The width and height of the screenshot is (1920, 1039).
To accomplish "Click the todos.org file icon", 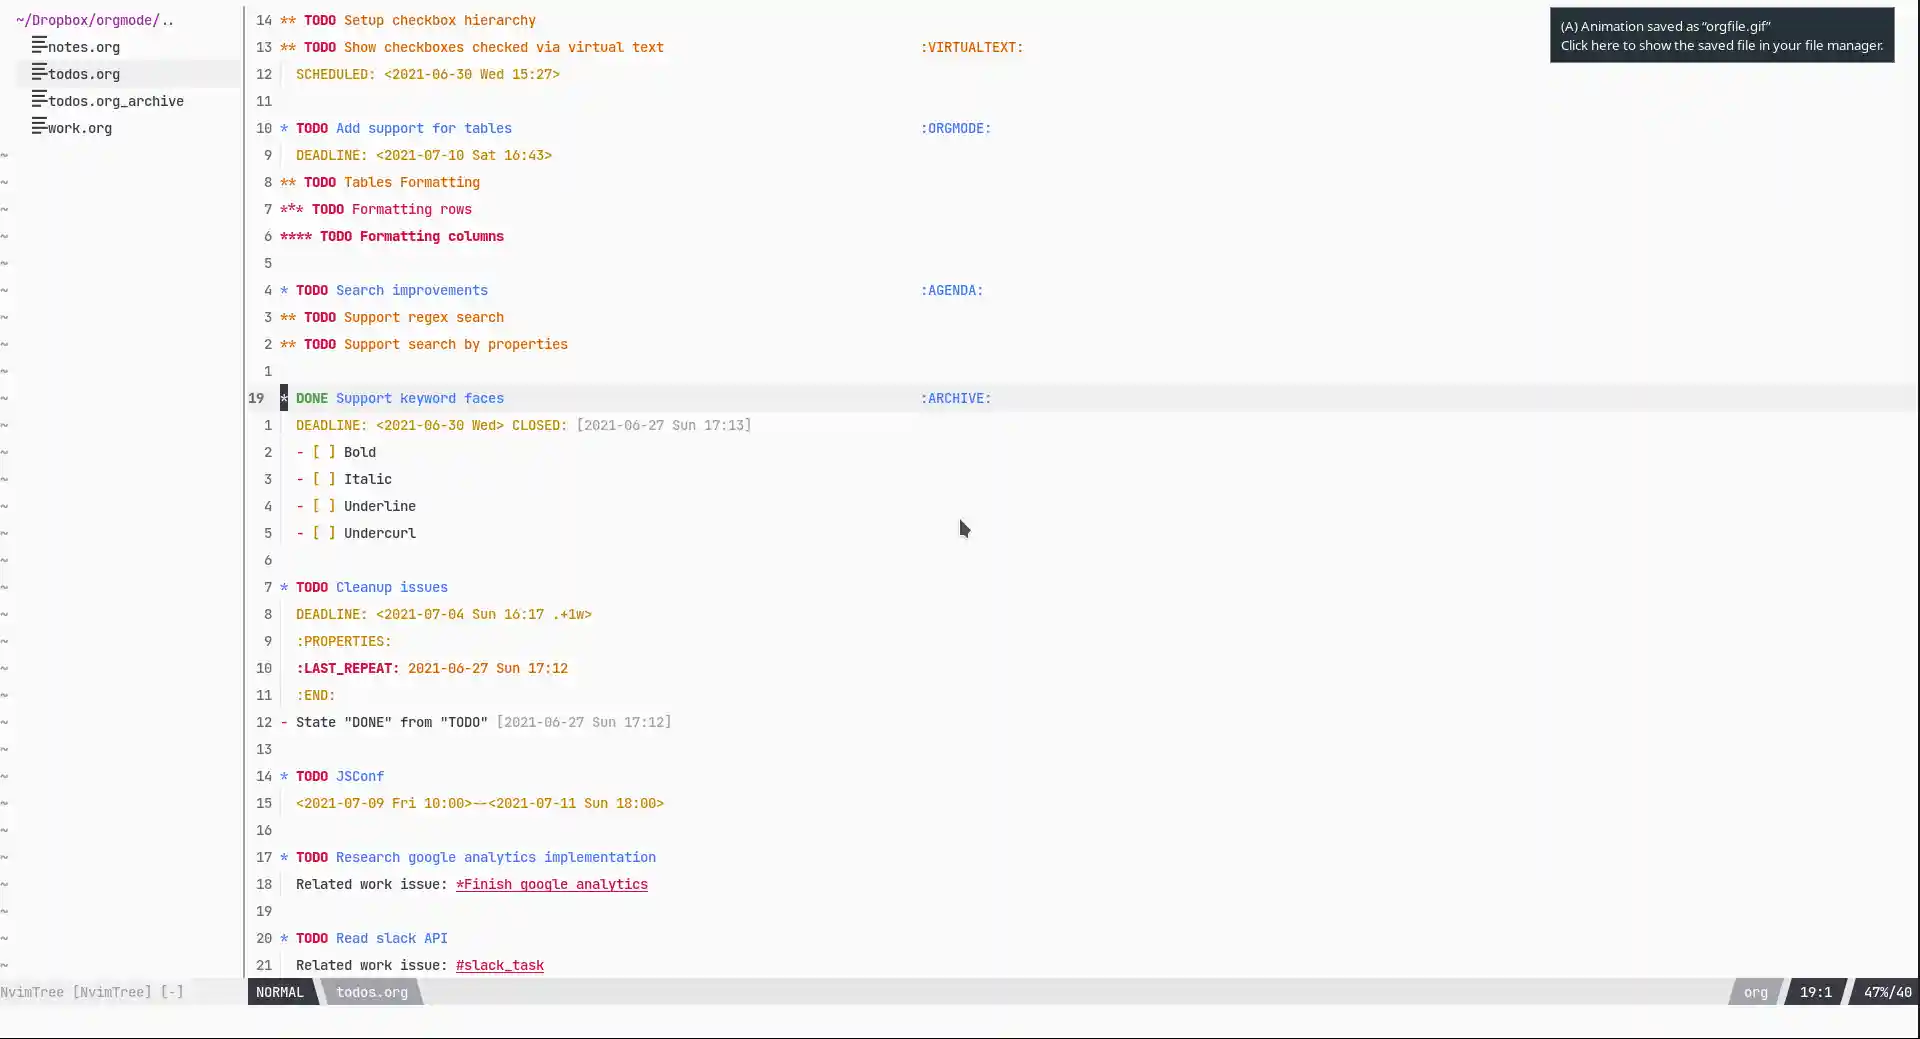I will coord(38,74).
